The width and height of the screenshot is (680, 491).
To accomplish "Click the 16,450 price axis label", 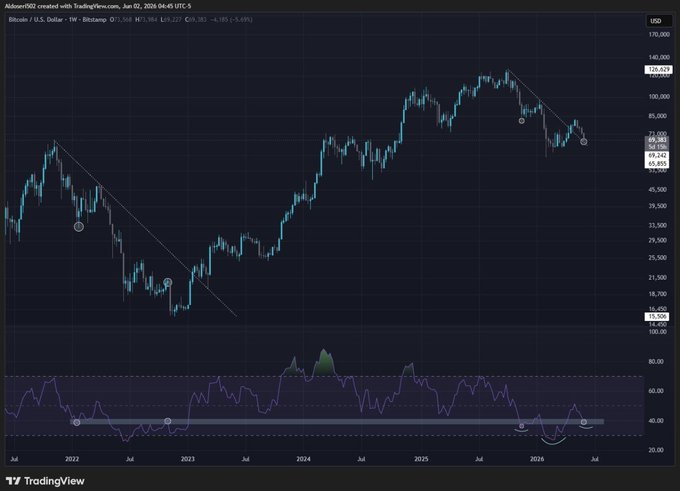I will [658, 309].
